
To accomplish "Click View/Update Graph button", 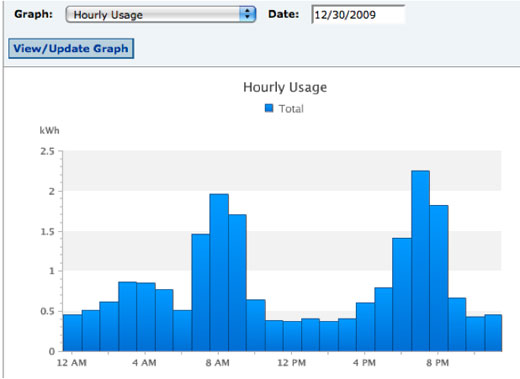I will (x=71, y=49).
